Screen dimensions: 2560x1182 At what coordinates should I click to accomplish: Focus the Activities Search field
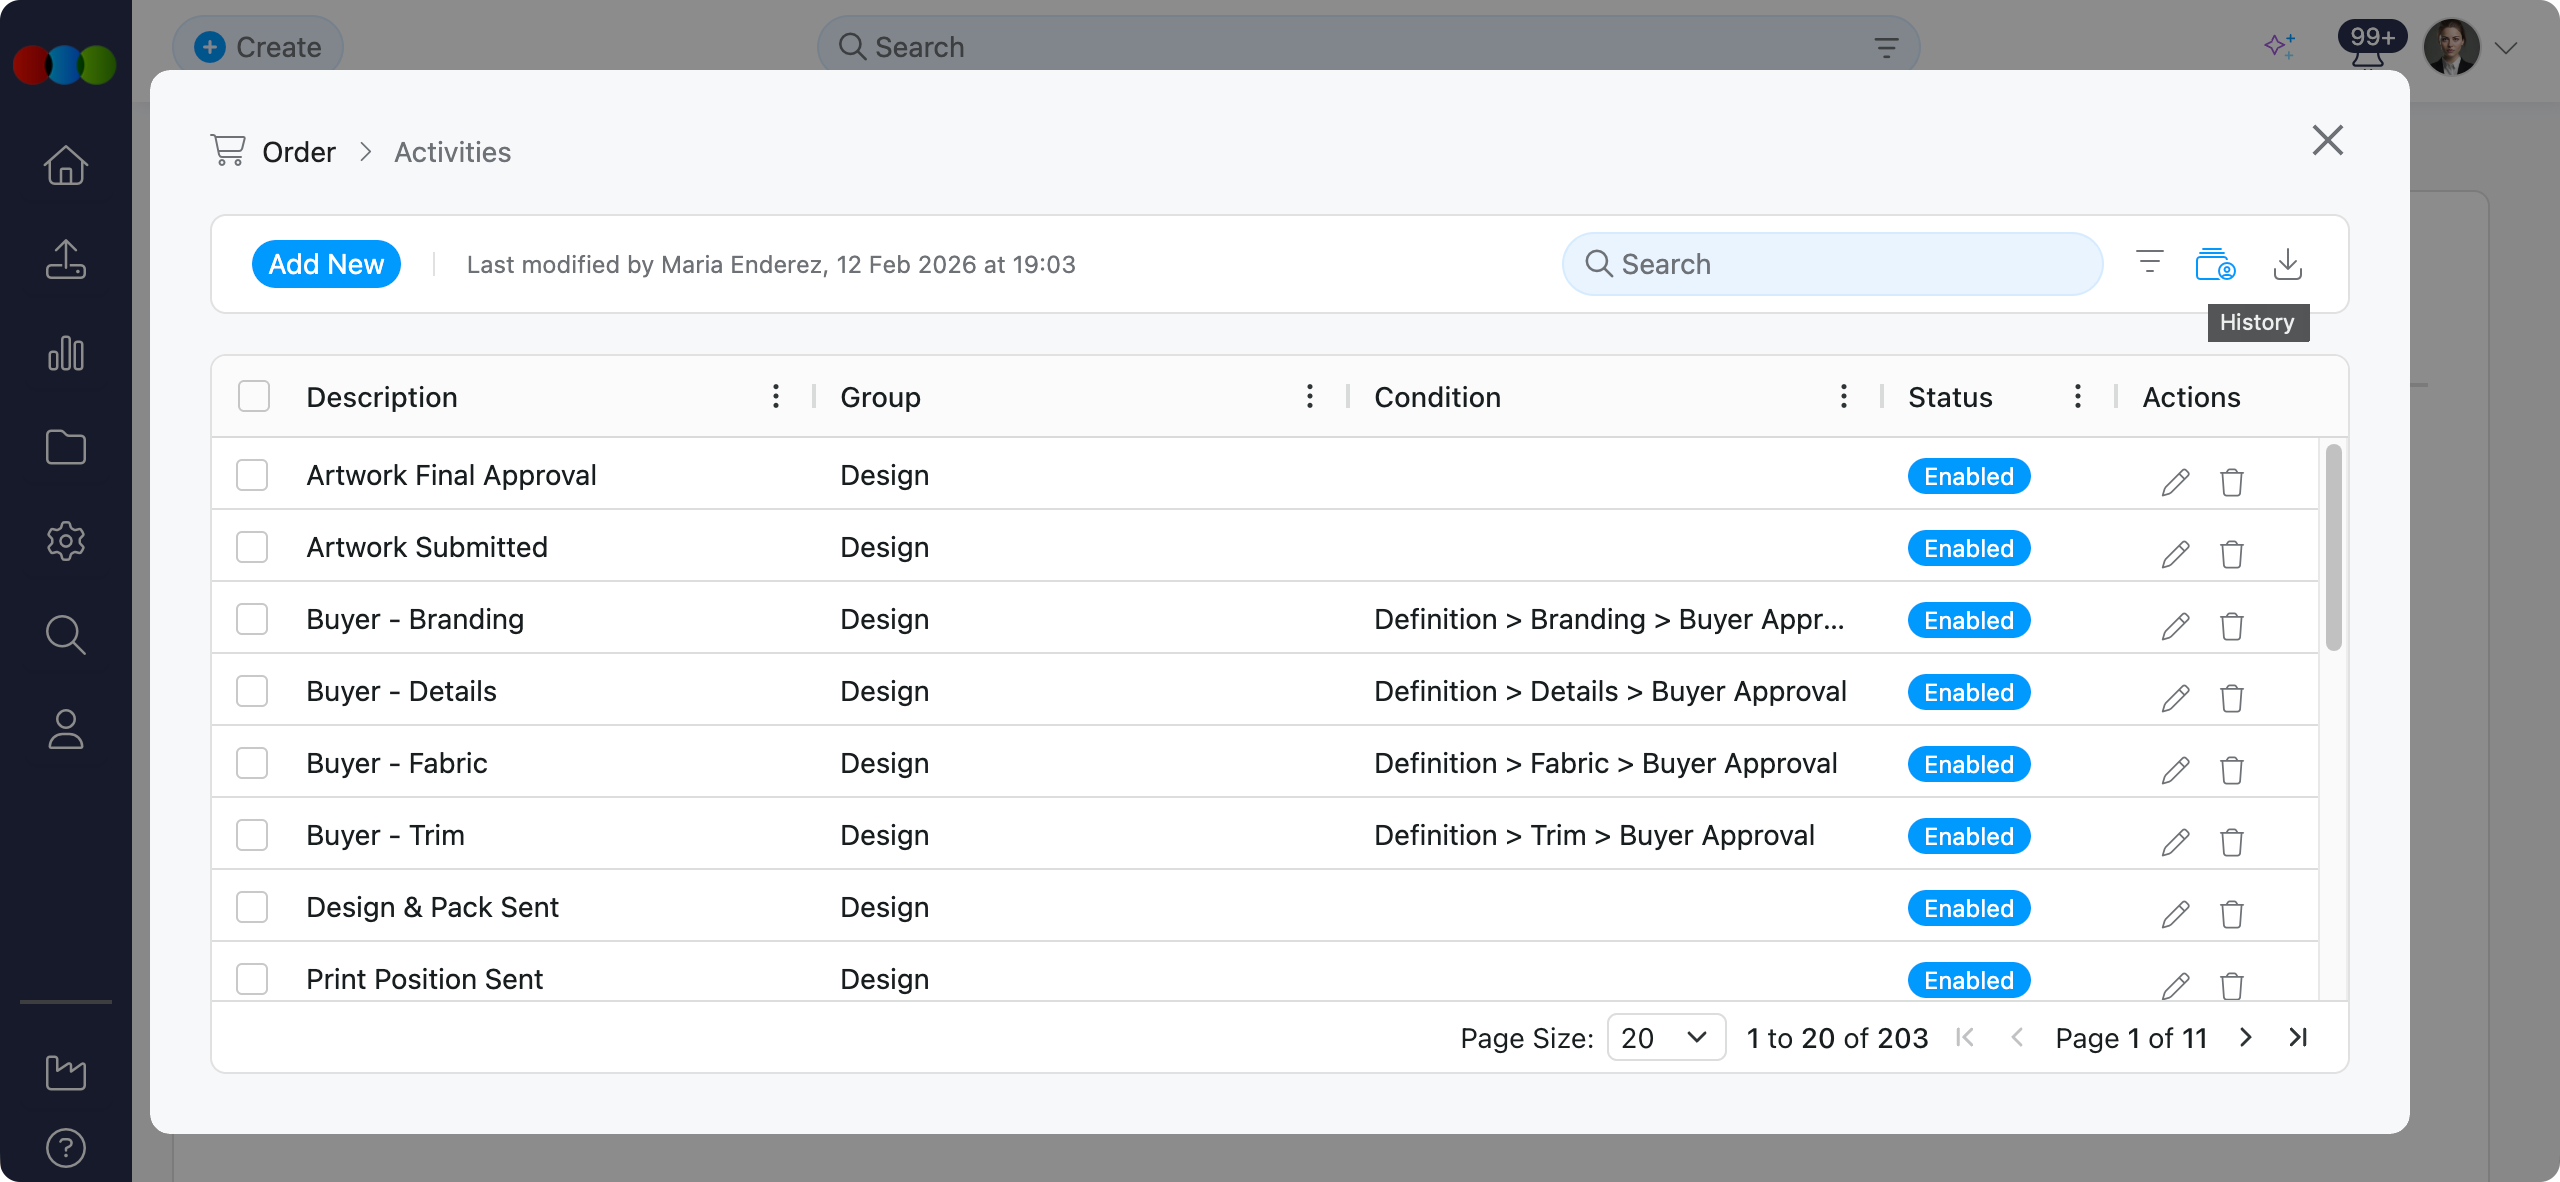tap(1832, 264)
